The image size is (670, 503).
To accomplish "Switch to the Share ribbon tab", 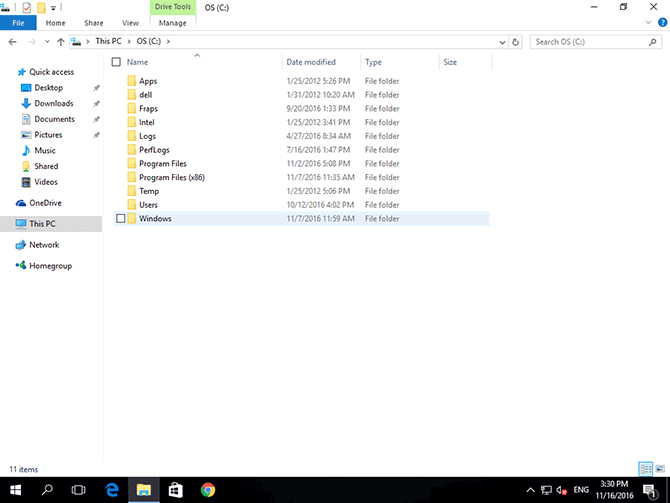I will coord(94,23).
